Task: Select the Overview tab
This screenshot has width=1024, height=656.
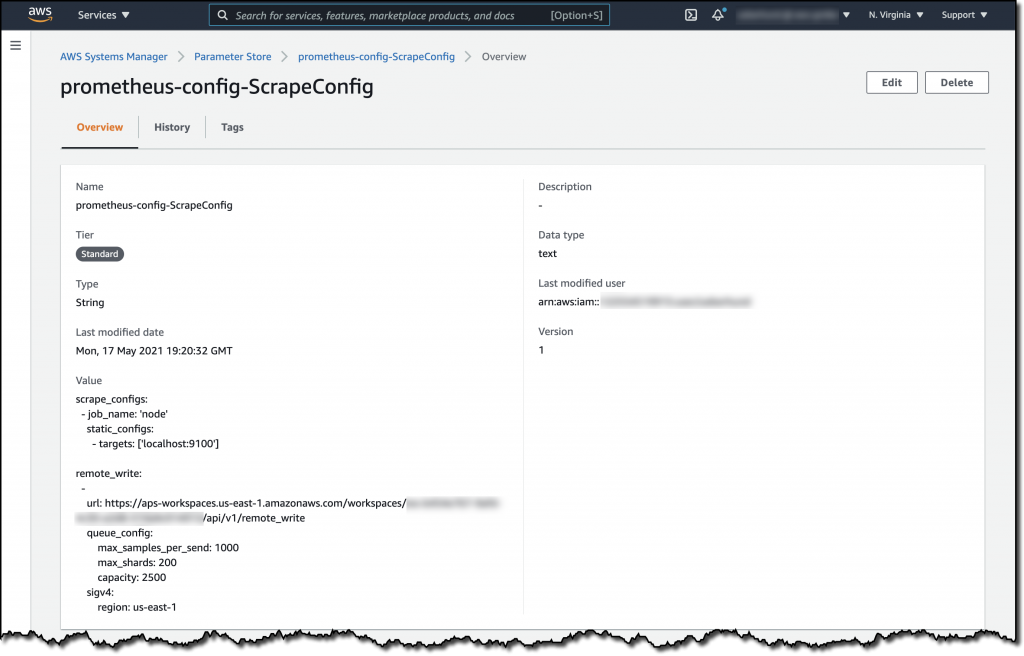Action: (x=99, y=127)
